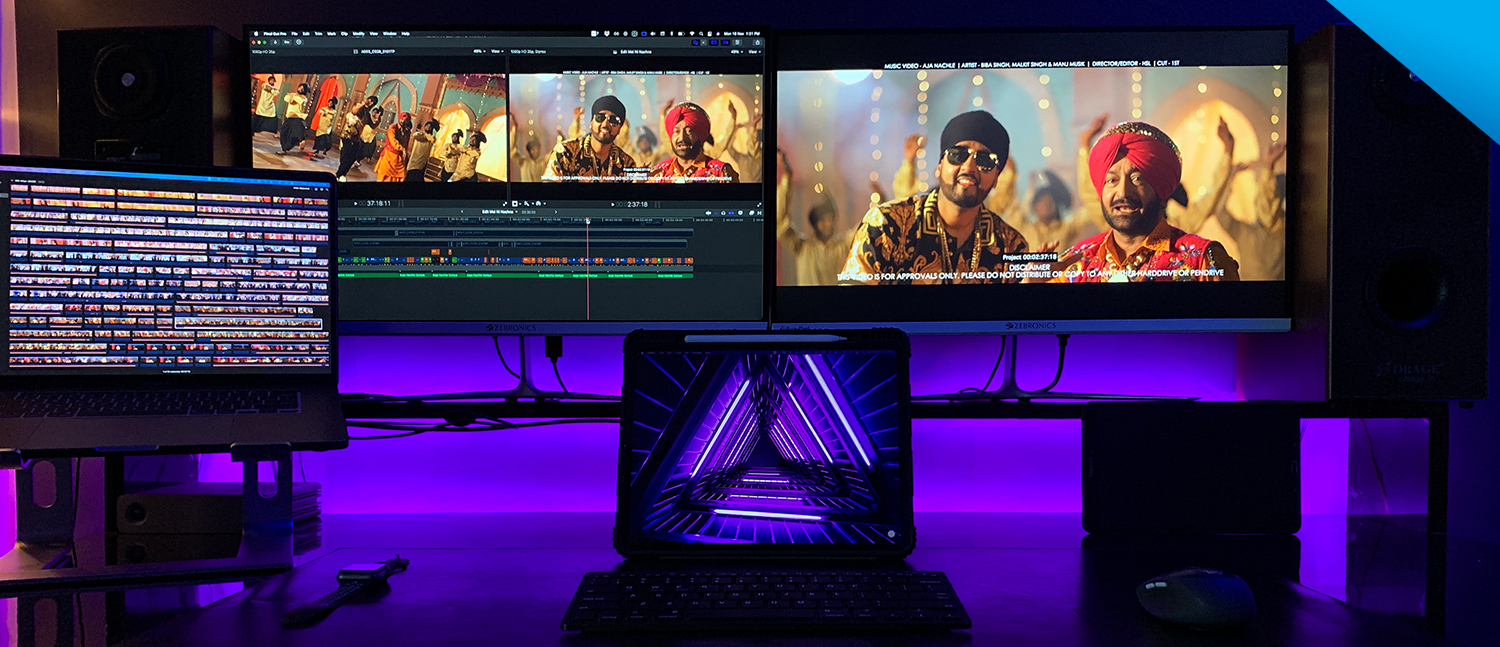Click the date and time in menu bar
This screenshot has width=1500, height=647.
(x=742, y=34)
